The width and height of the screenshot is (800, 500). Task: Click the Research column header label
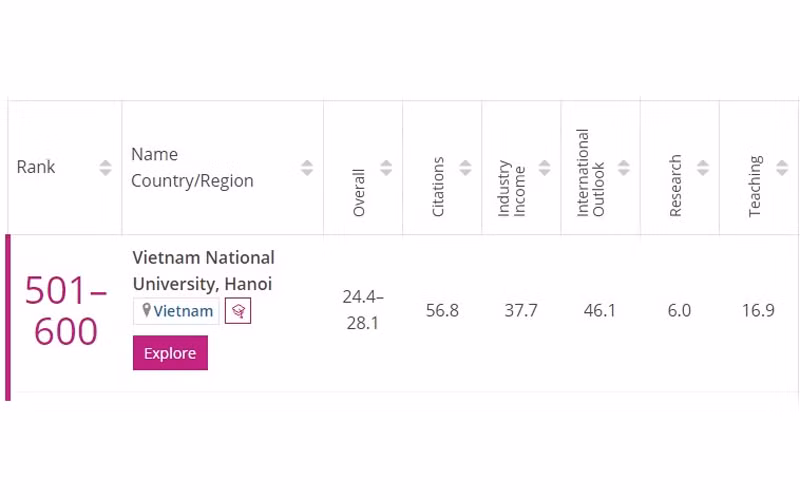[676, 186]
